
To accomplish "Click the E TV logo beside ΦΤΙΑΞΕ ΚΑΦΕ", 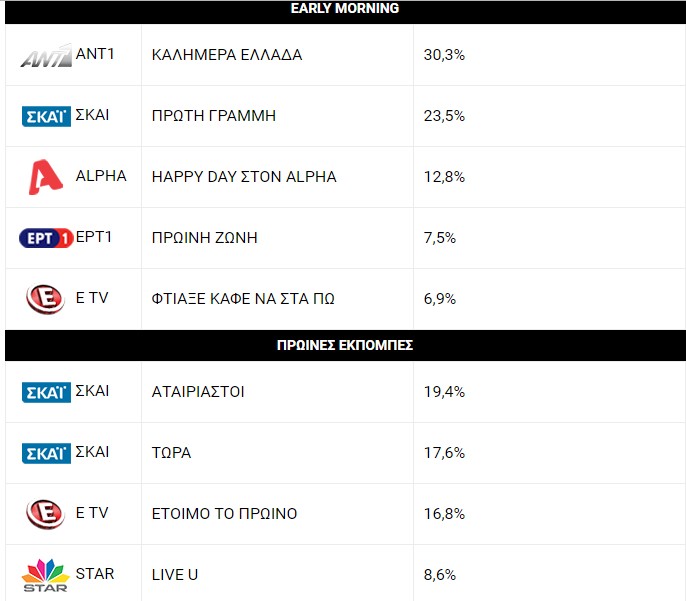I will coord(45,299).
